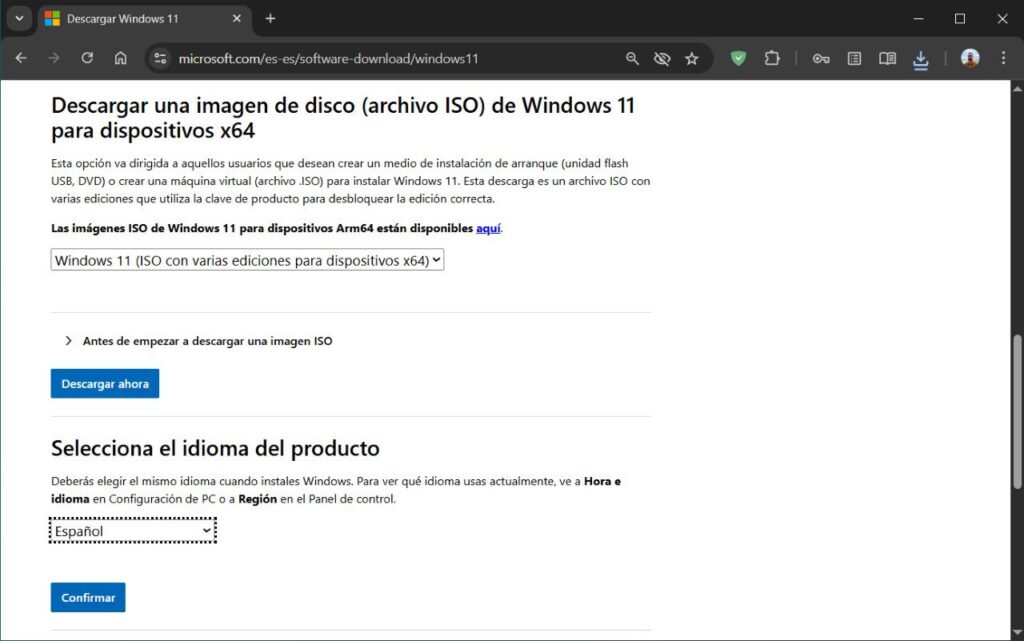The width and height of the screenshot is (1024, 641).
Task: Close the Descargar Windows 11 tab
Action: [x=236, y=19]
